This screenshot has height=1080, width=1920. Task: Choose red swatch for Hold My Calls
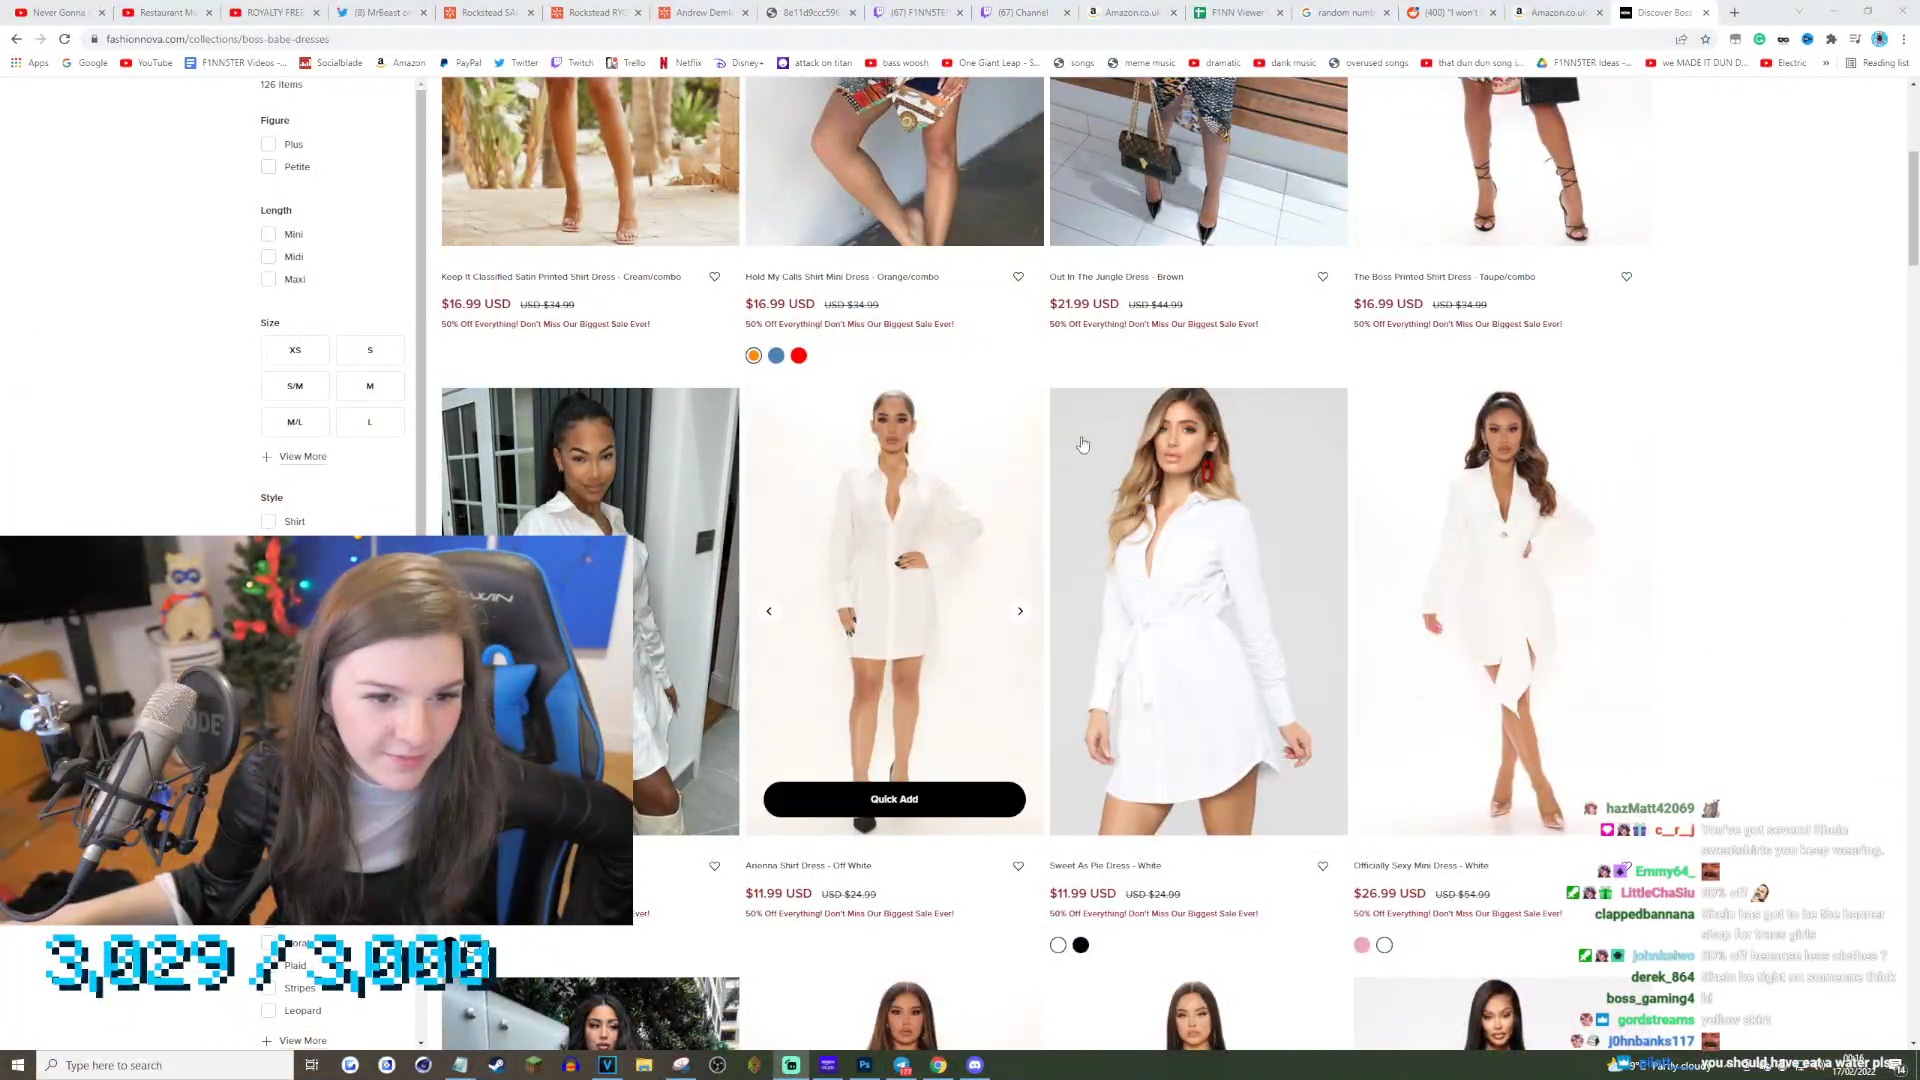coord(799,356)
